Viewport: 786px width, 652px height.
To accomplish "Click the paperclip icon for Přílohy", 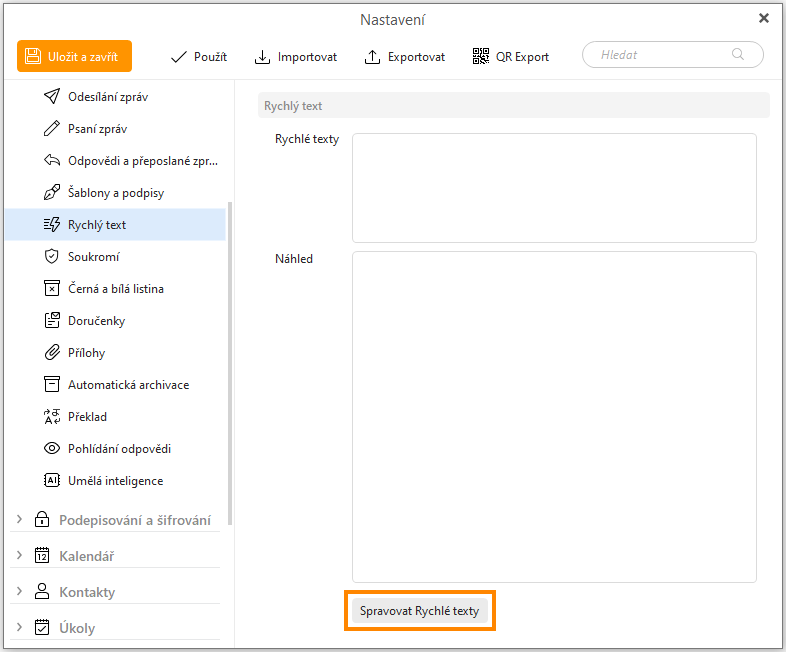I will point(52,353).
